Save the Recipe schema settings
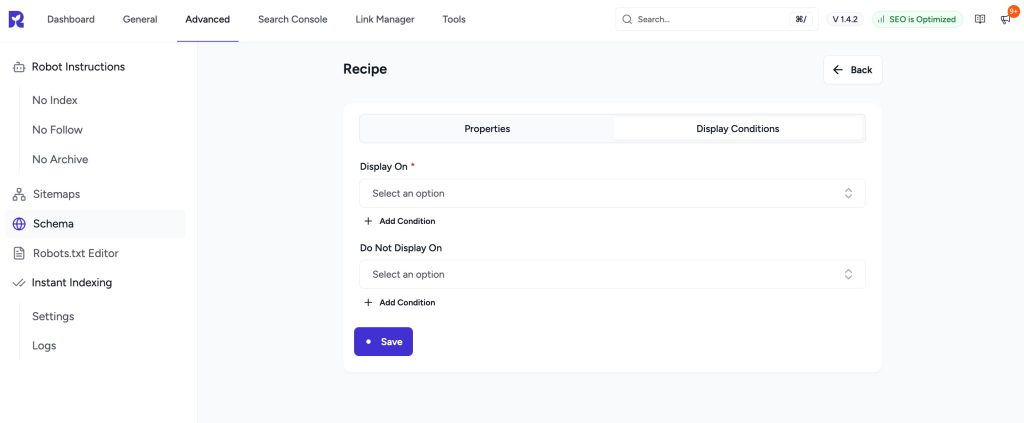 383,341
